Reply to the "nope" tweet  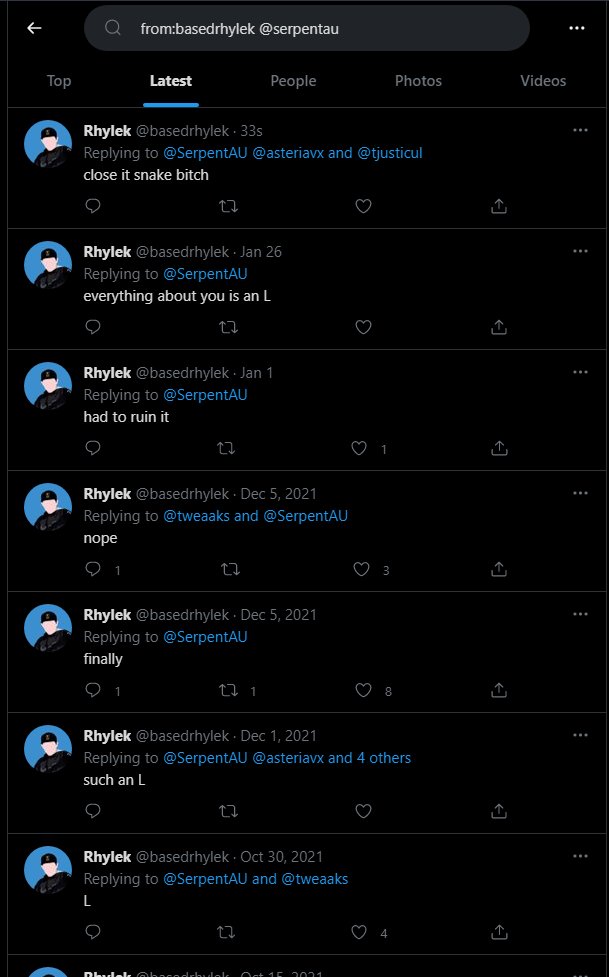click(93, 570)
